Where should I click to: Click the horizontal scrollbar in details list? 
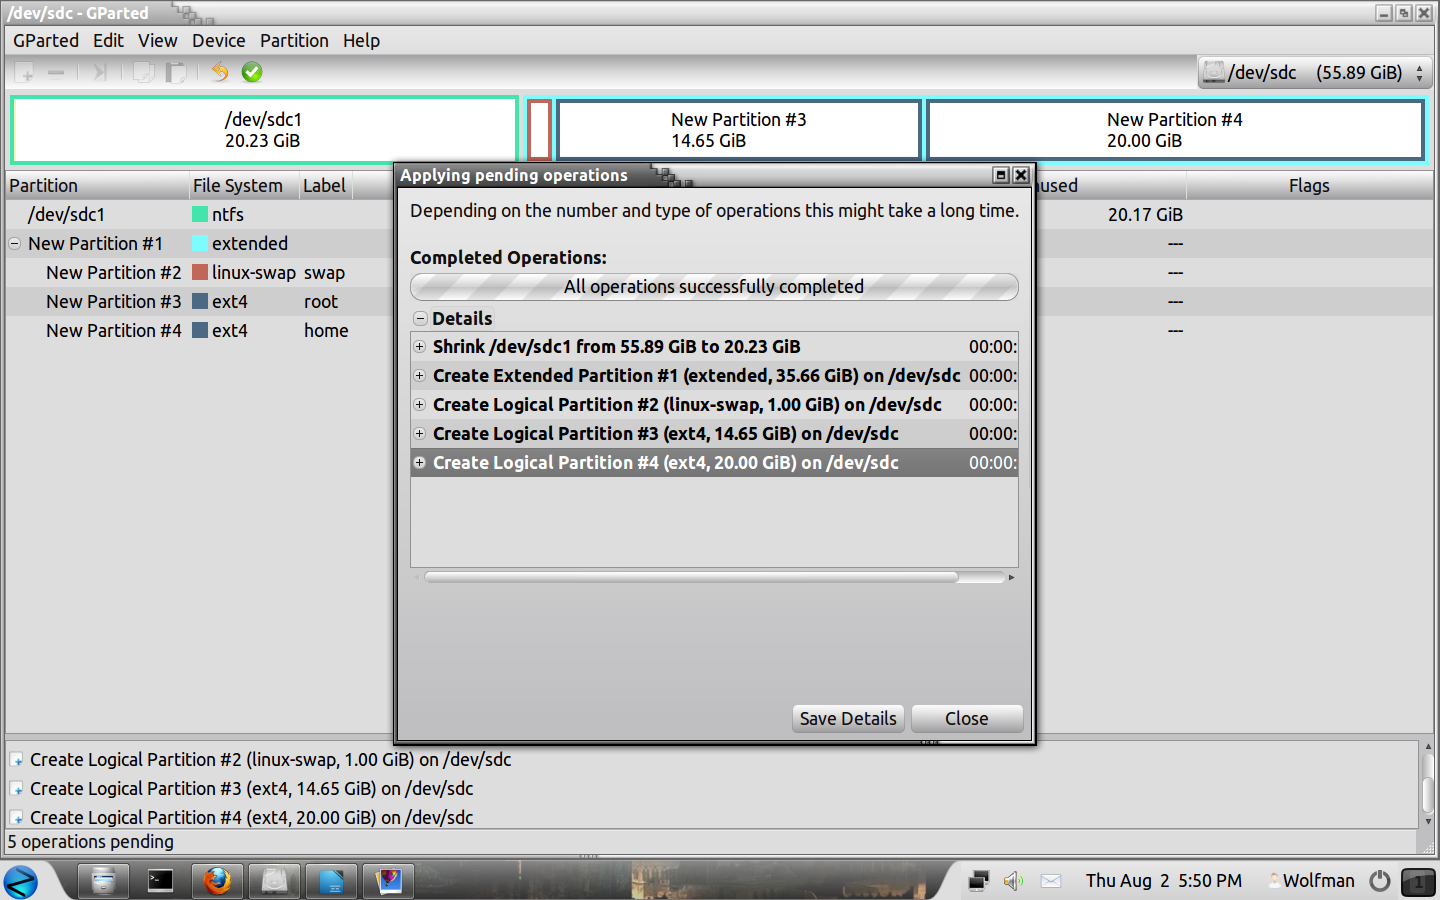coord(691,577)
